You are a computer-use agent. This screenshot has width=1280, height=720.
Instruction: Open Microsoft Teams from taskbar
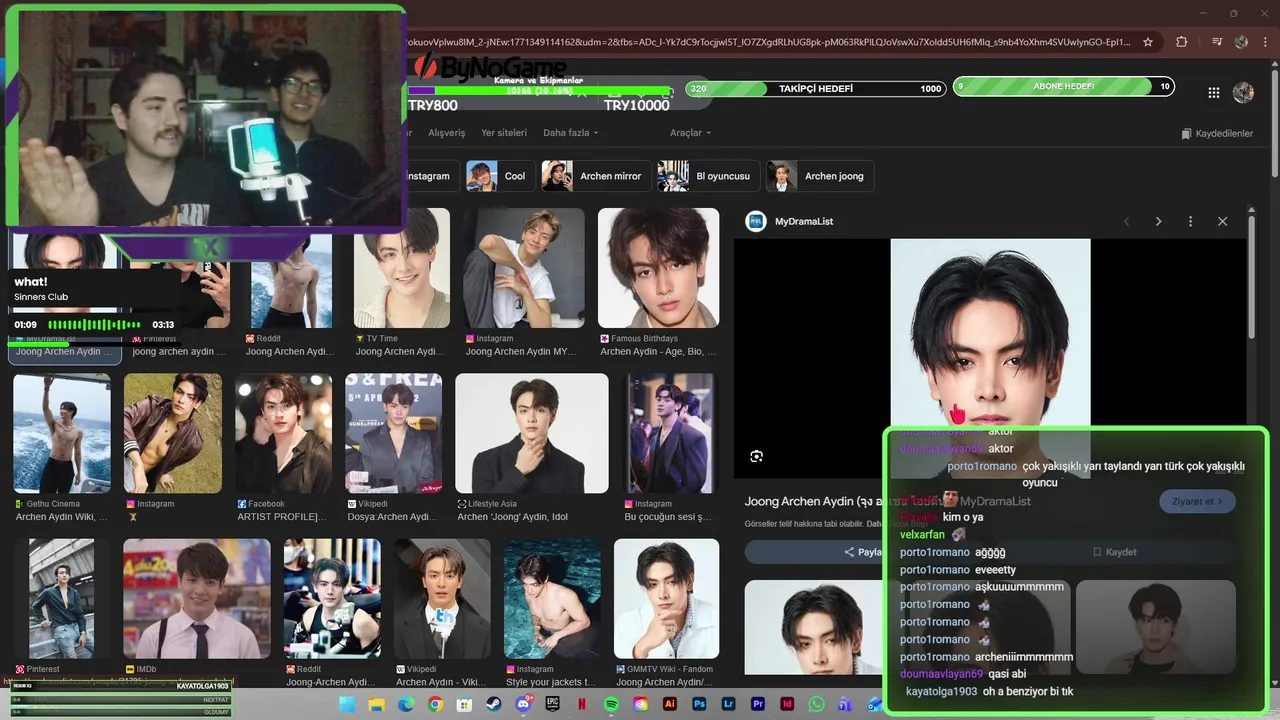pos(846,704)
